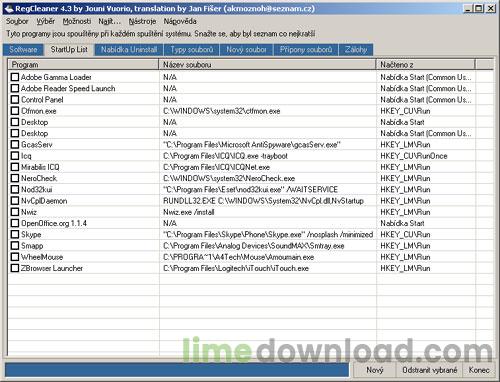Click the Nwiz.exe /install cell
Screen dimensions: 500x382
(x=189, y=212)
